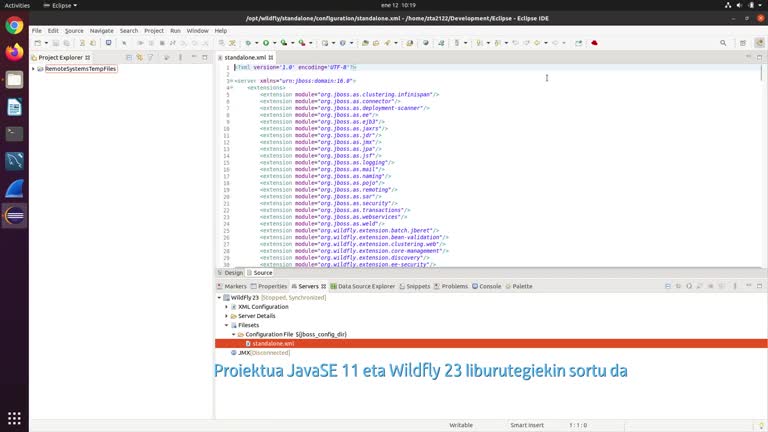Click the Eclipse icon in the dock
The image size is (768, 432).
click(x=14, y=215)
